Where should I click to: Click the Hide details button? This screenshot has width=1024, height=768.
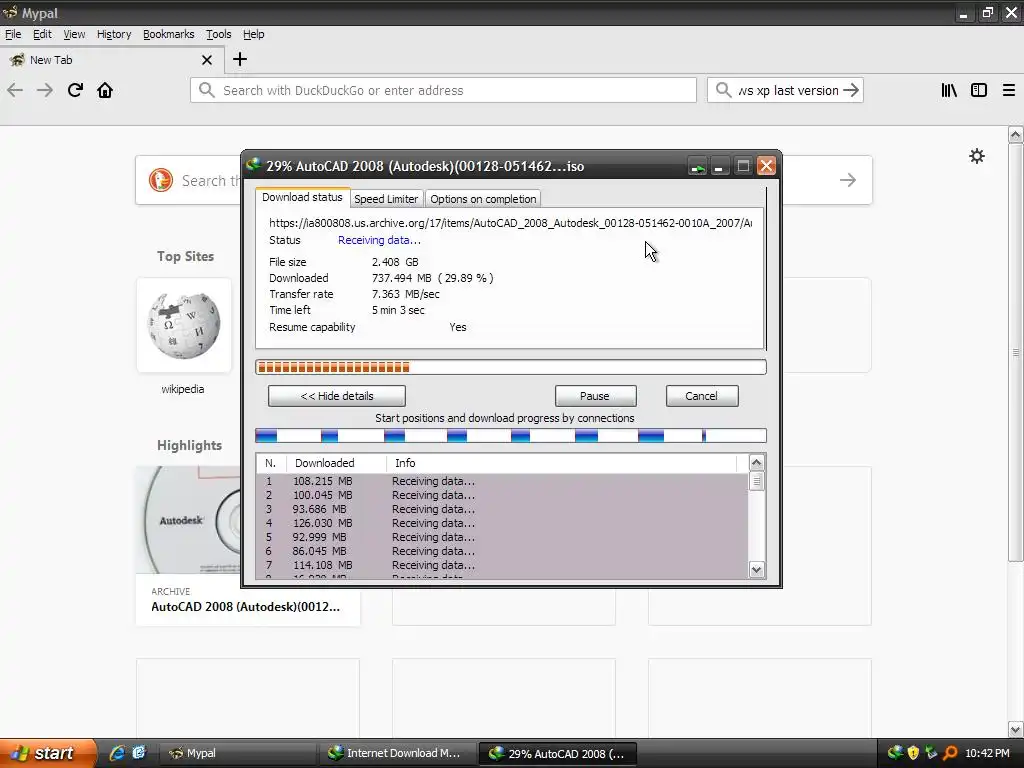337,396
